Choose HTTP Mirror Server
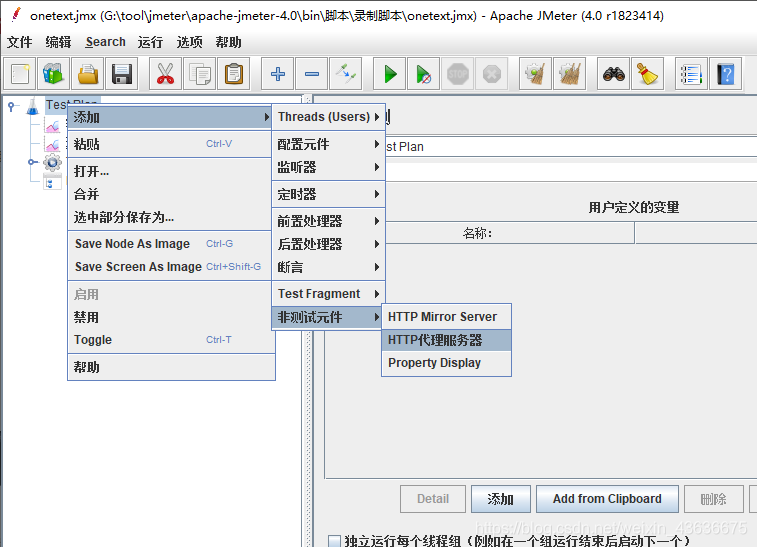The image size is (757, 547). [446, 317]
